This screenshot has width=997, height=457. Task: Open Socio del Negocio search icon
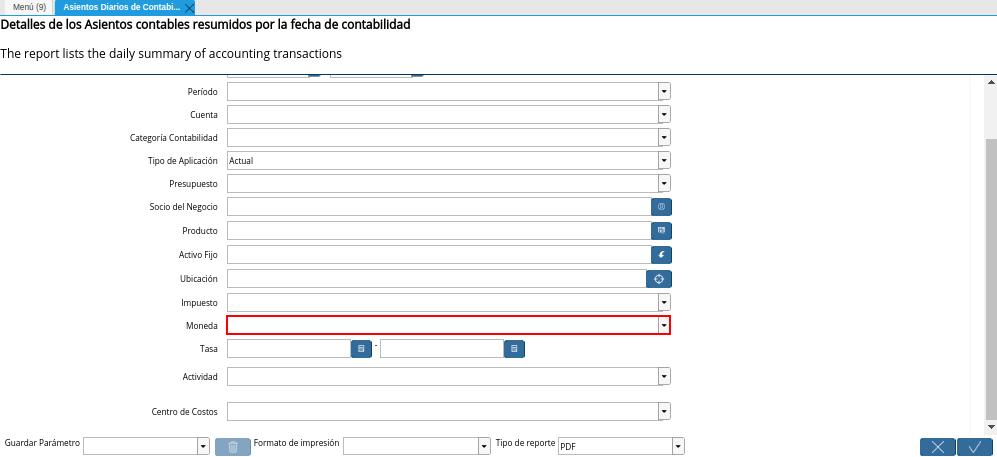[x=661, y=207]
